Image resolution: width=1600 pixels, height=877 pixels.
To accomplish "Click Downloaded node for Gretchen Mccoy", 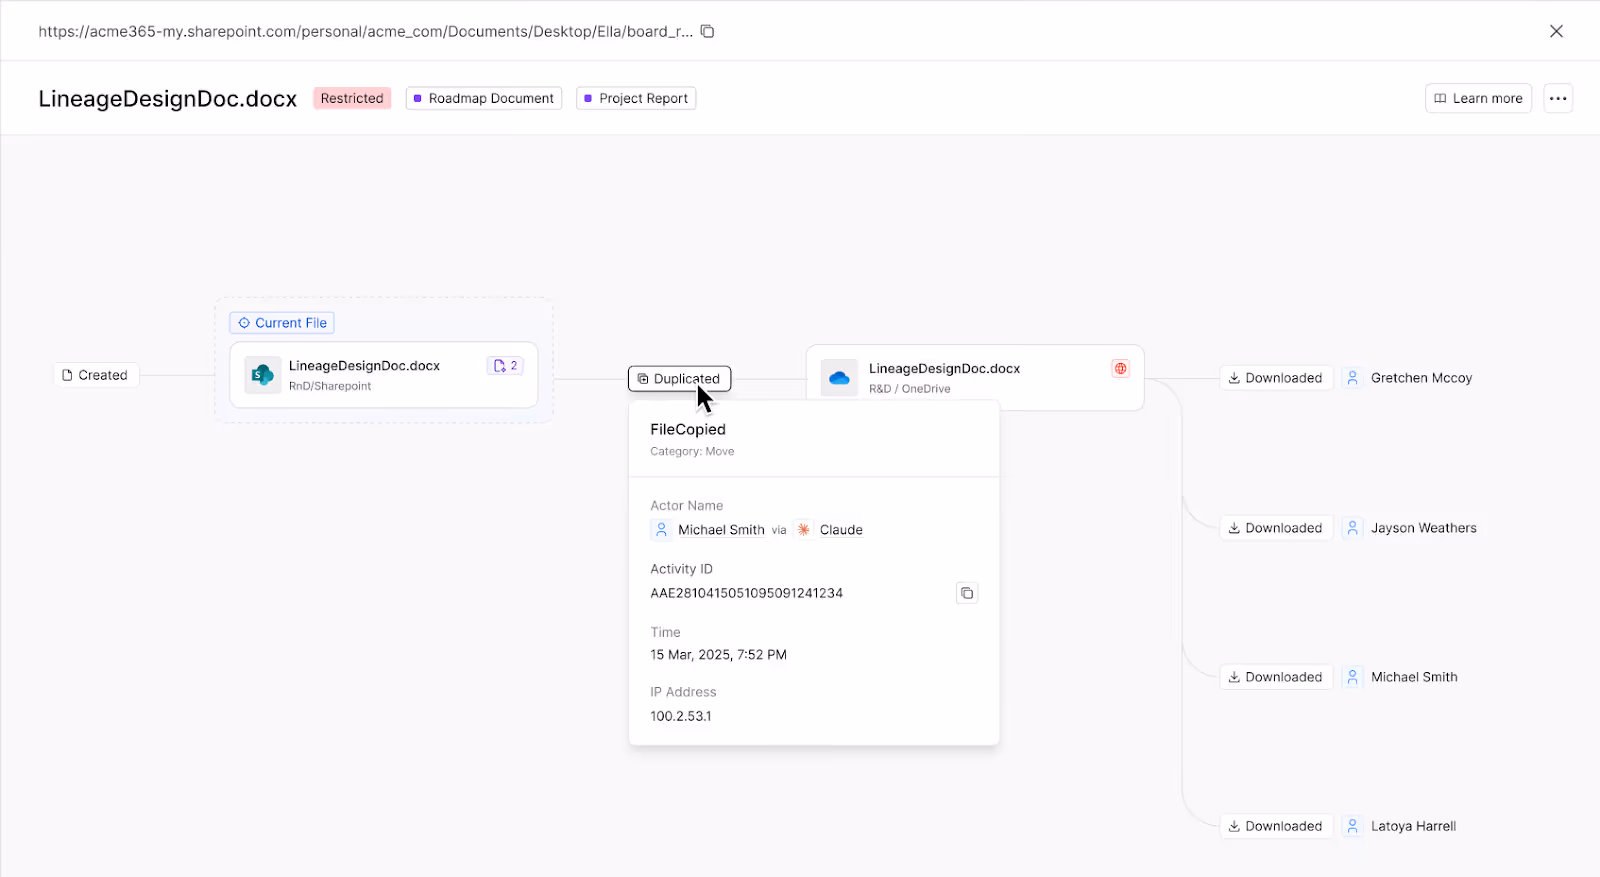I will point(1276,378).
